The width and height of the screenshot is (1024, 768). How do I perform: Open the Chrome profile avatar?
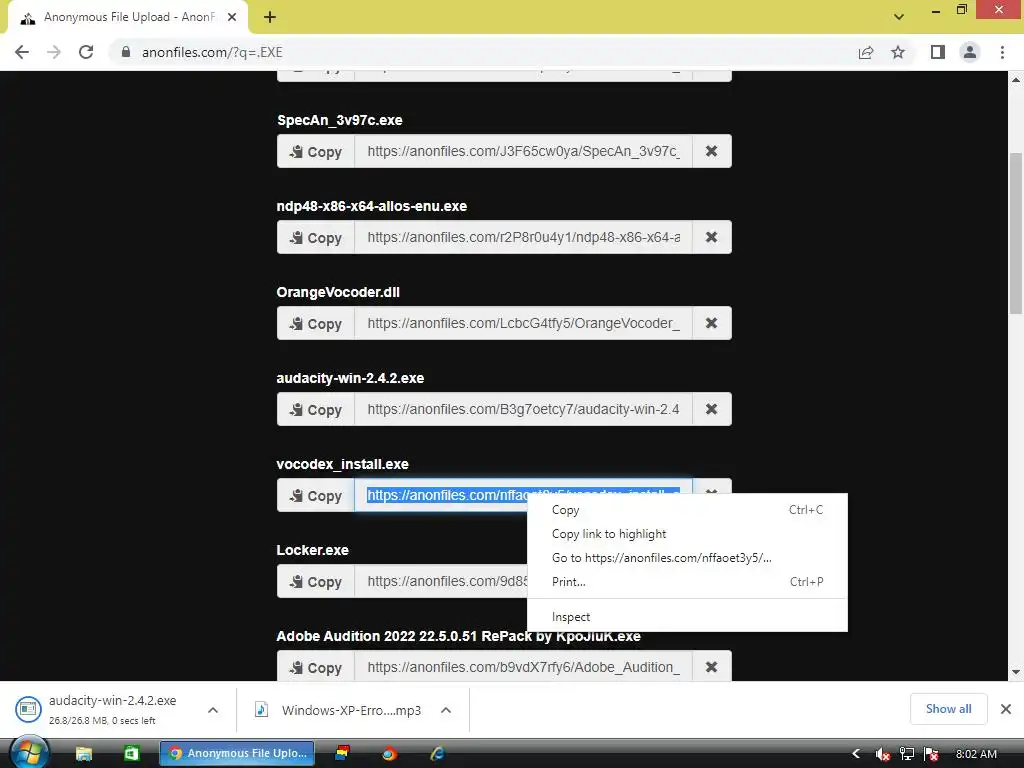(970, 52)
